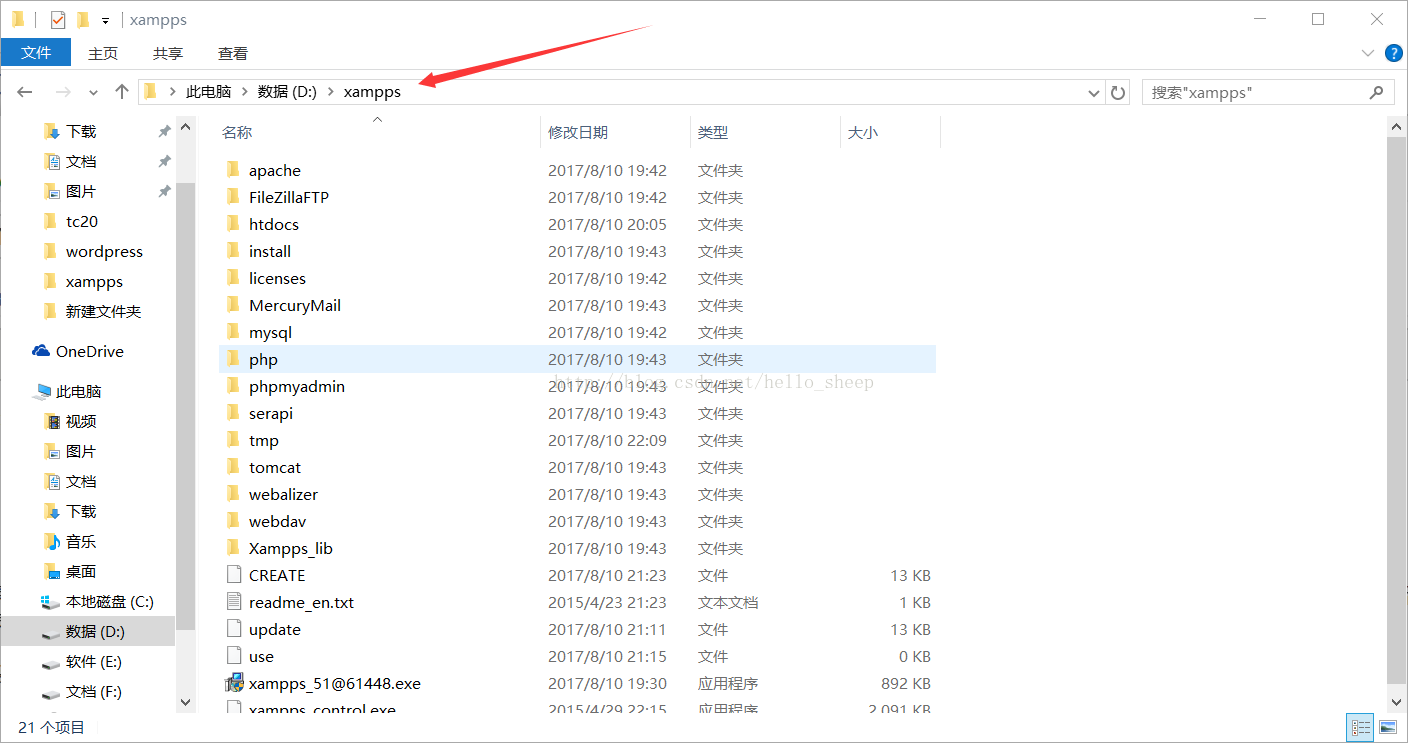Click the xampps_51@61448.exe application icon
This screenshot has width=1408, height=743.
coord(234,683)
